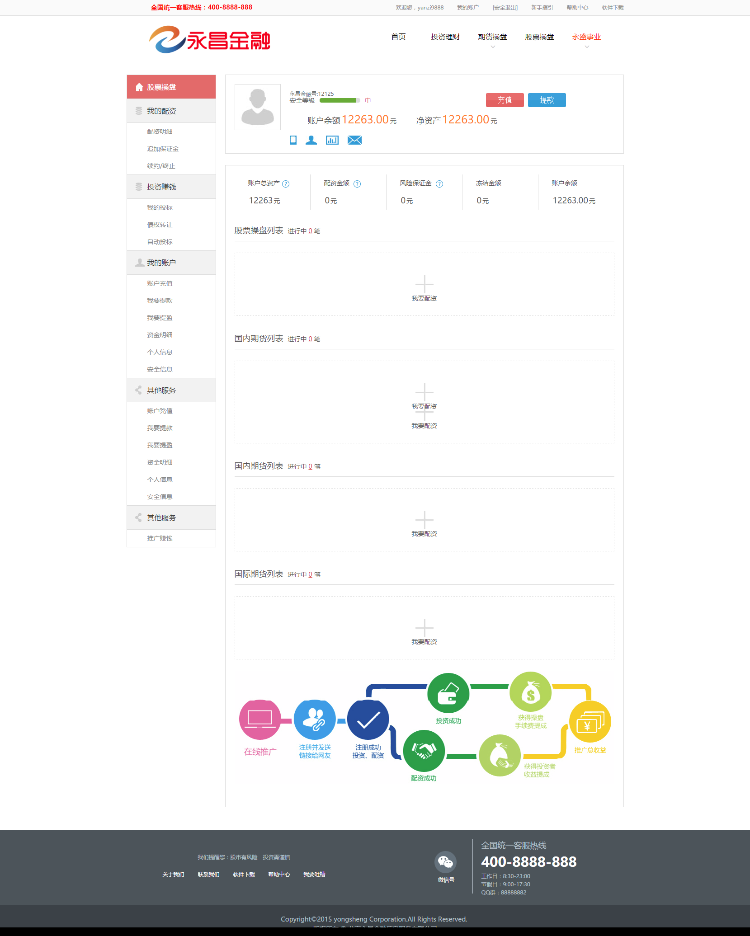Collapse the 其他服务 section above 推广赚钱
The height and width of the screenshot is (936, 750).
pos(171,518)
